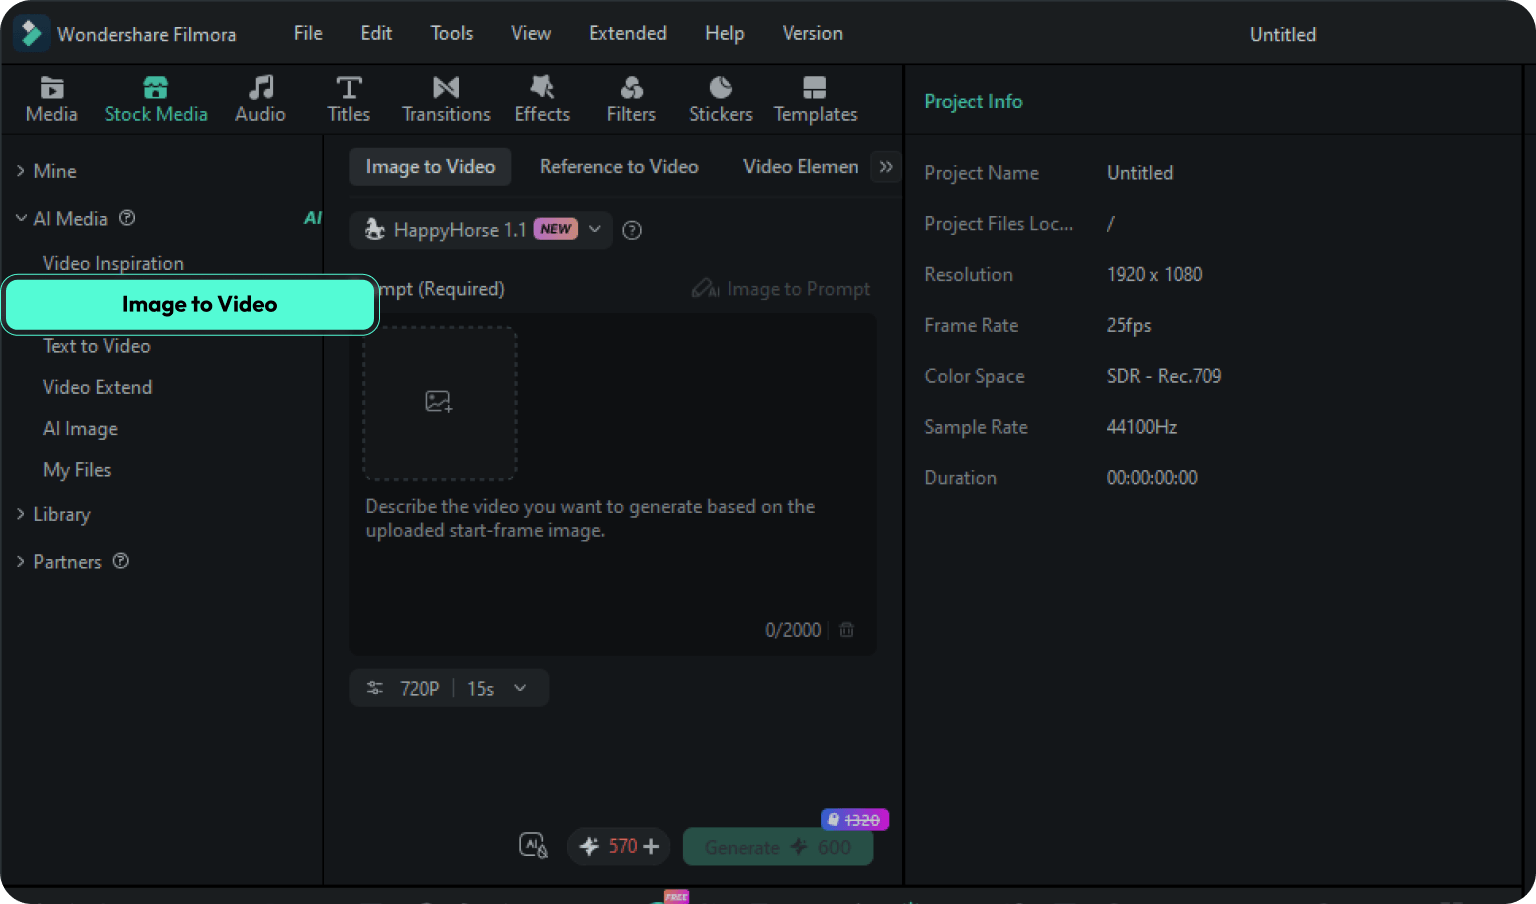The image size is (1536, 904).
Task: Open the Tools menu
Action: pyautogui.click(x=452, y=33)
